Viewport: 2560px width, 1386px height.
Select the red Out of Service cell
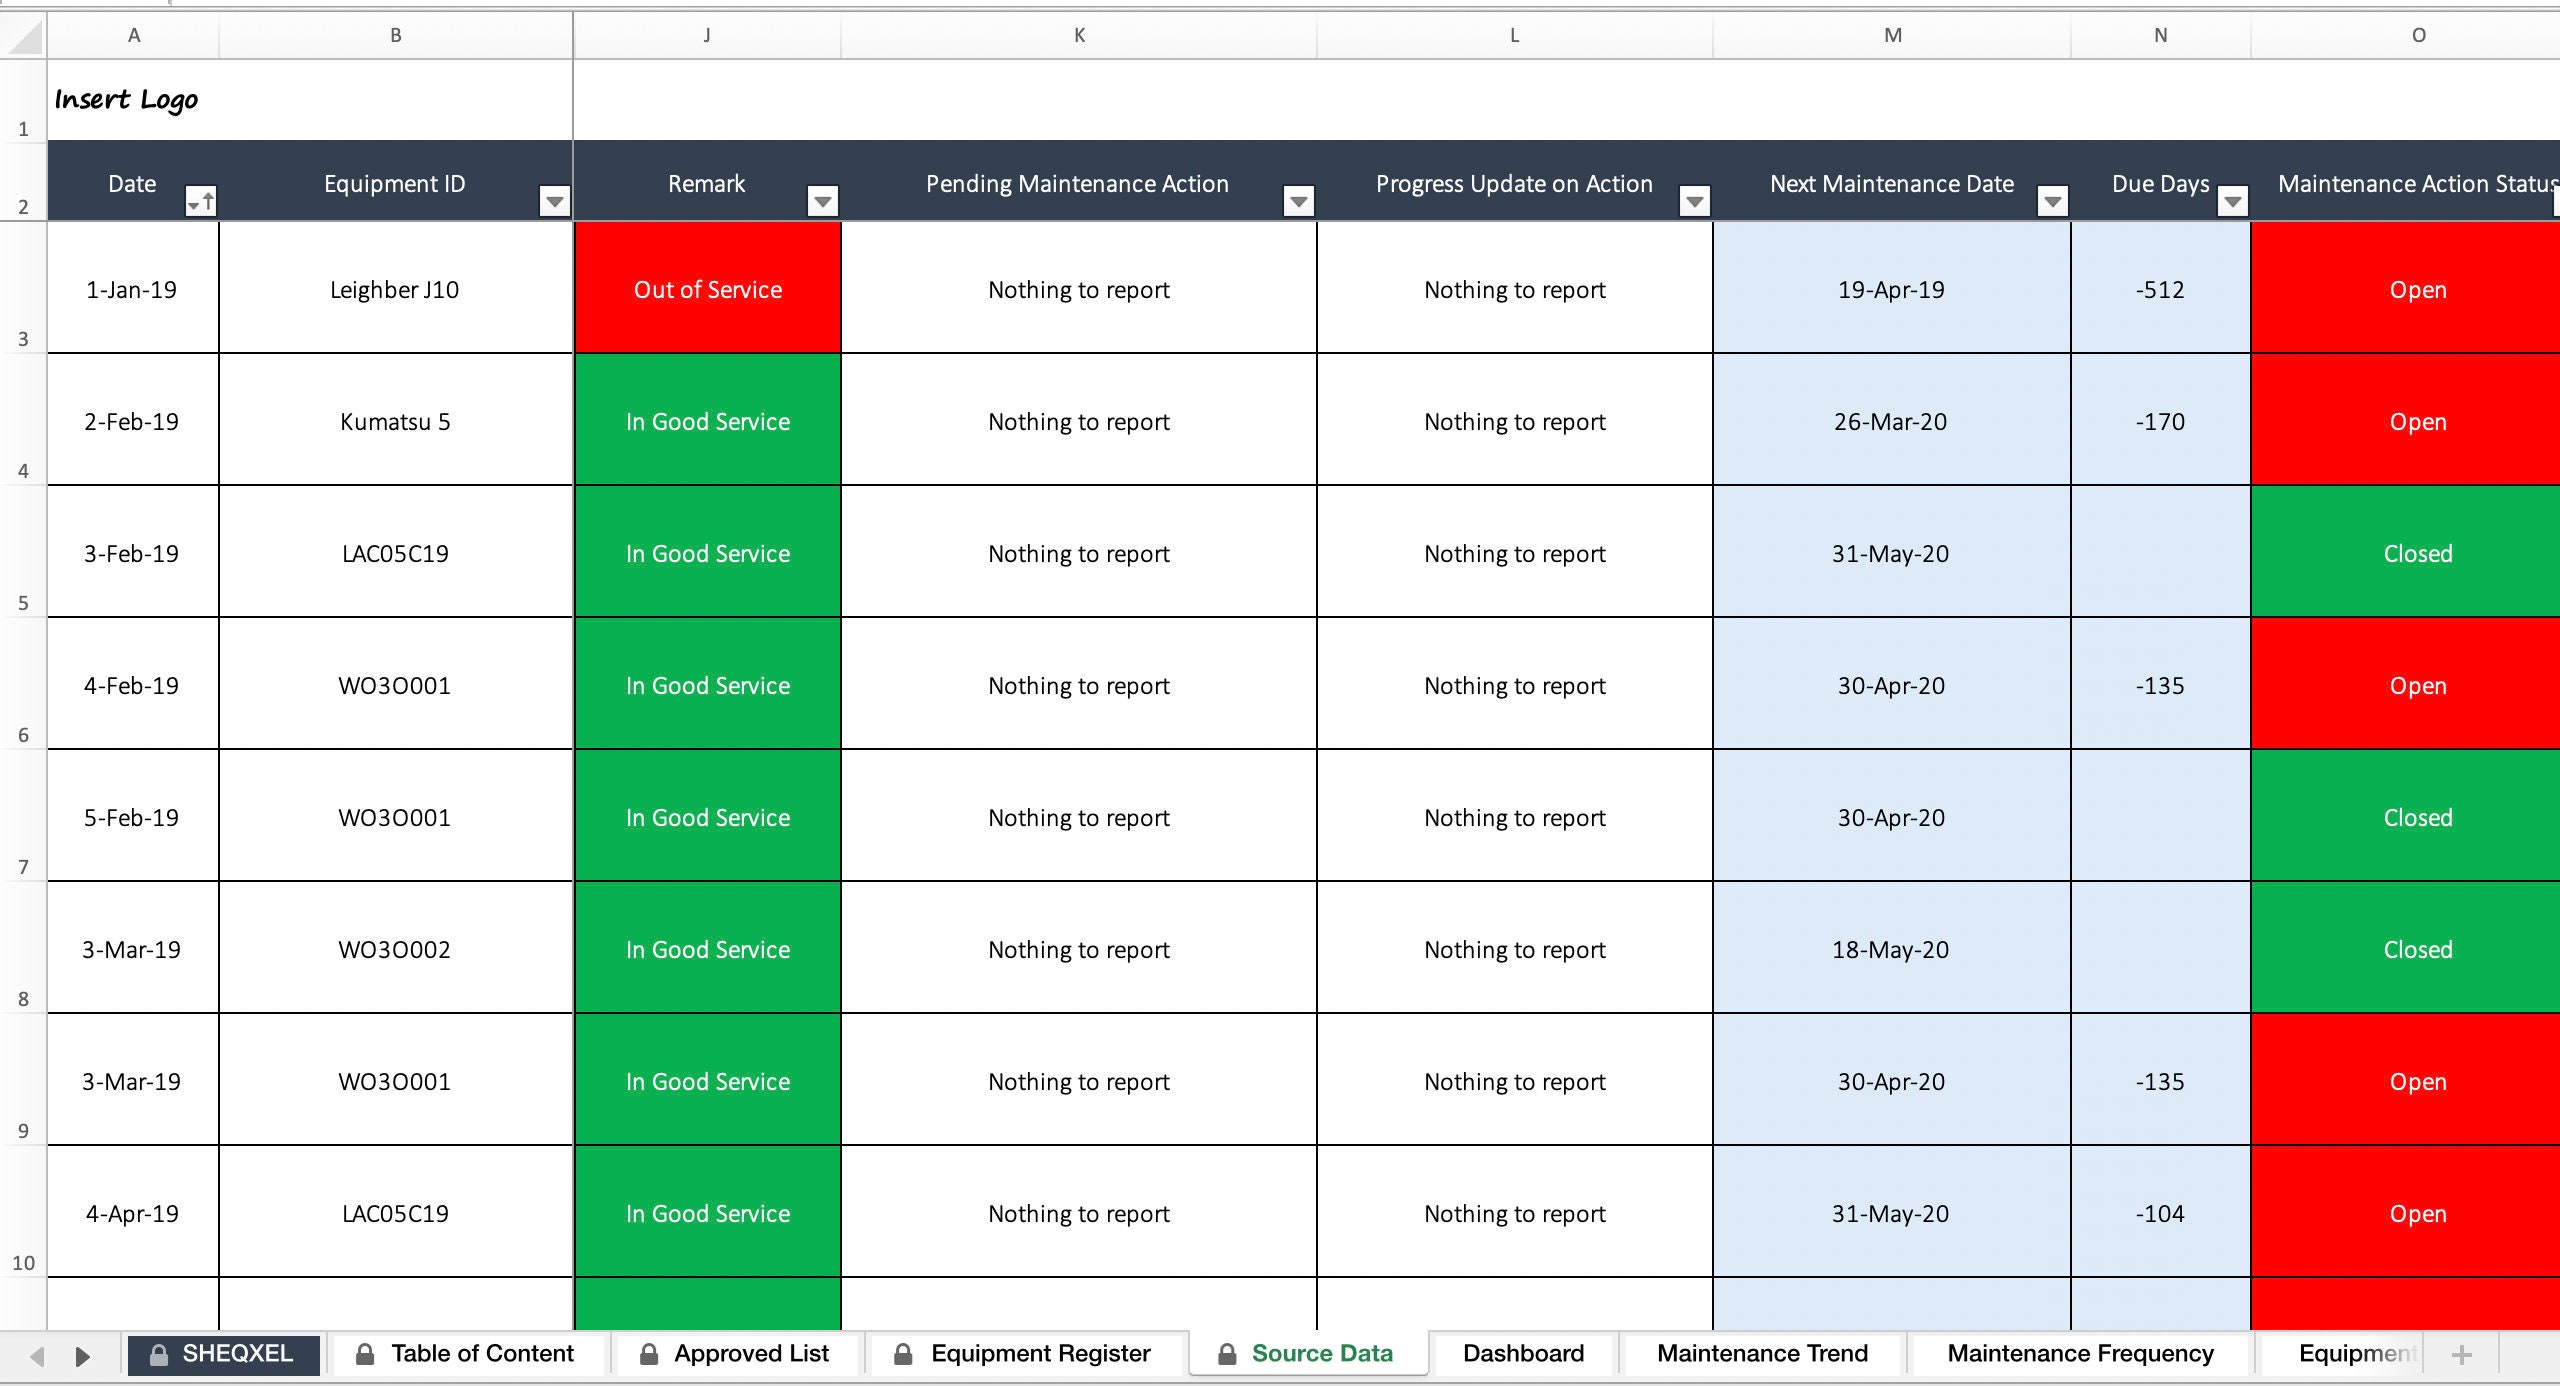pos(708,288)
